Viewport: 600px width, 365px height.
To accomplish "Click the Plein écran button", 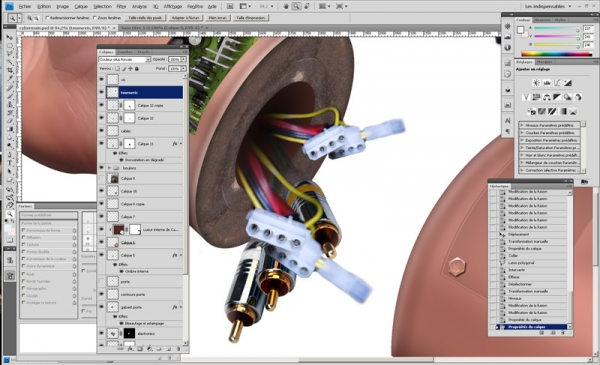I will 218,18.
